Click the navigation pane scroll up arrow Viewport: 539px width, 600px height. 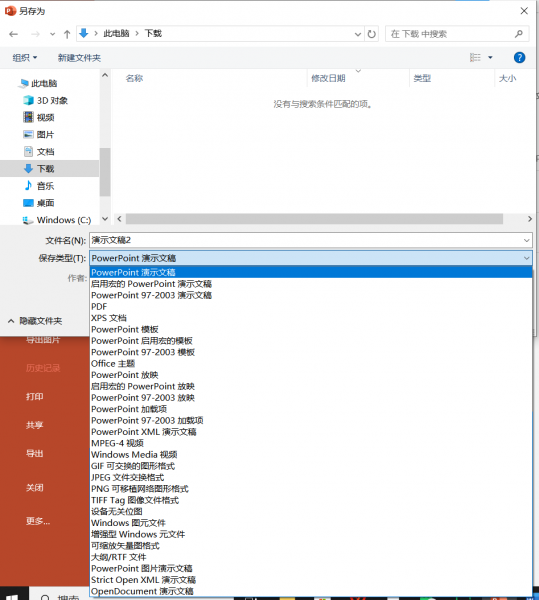coord(105,75)
